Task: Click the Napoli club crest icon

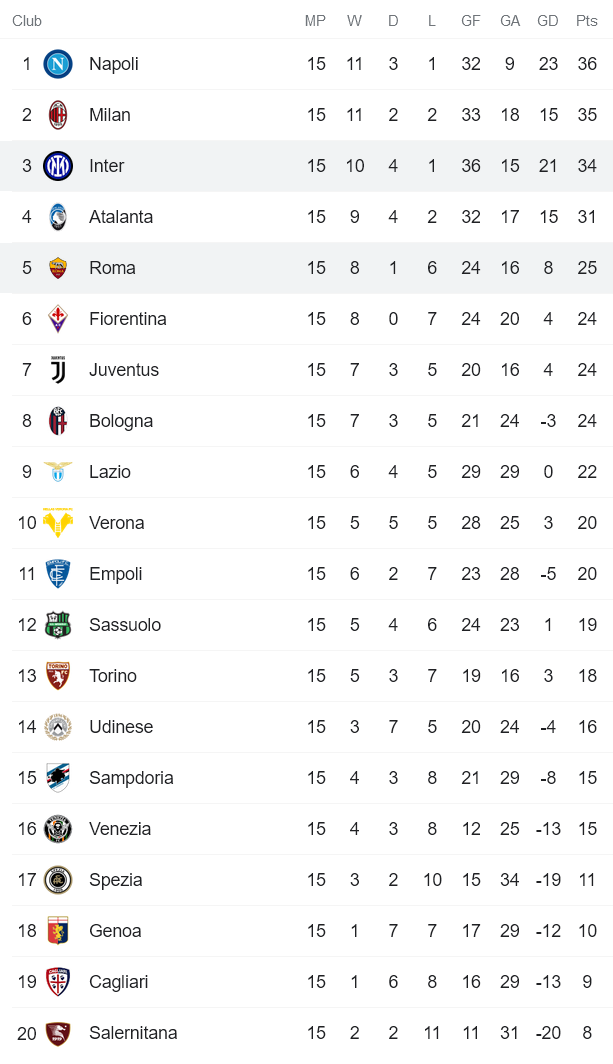Action: [58, 64]
